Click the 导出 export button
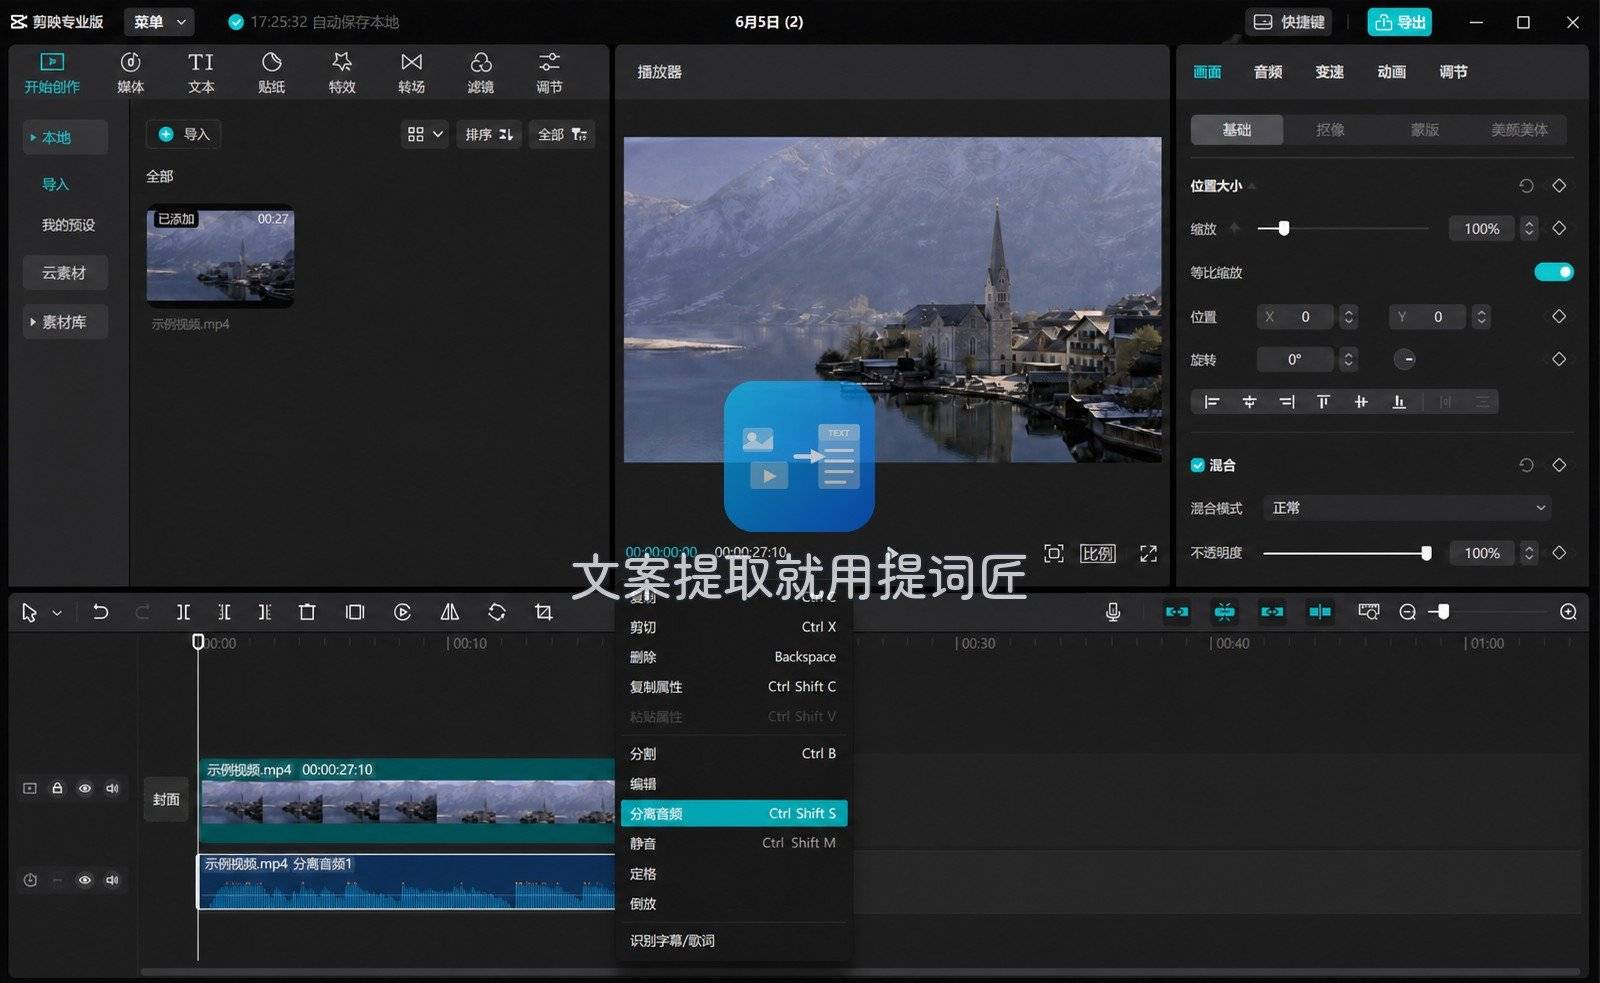 (x=1400, y=22)
